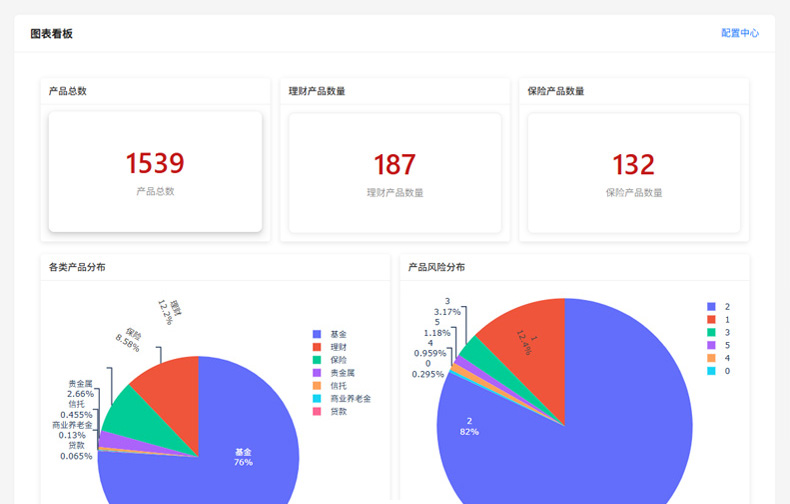Select the 保险产品数量 card showing 132
This screenshot has height=504, width=790.
pyautogui.click(x=634, y=172)
